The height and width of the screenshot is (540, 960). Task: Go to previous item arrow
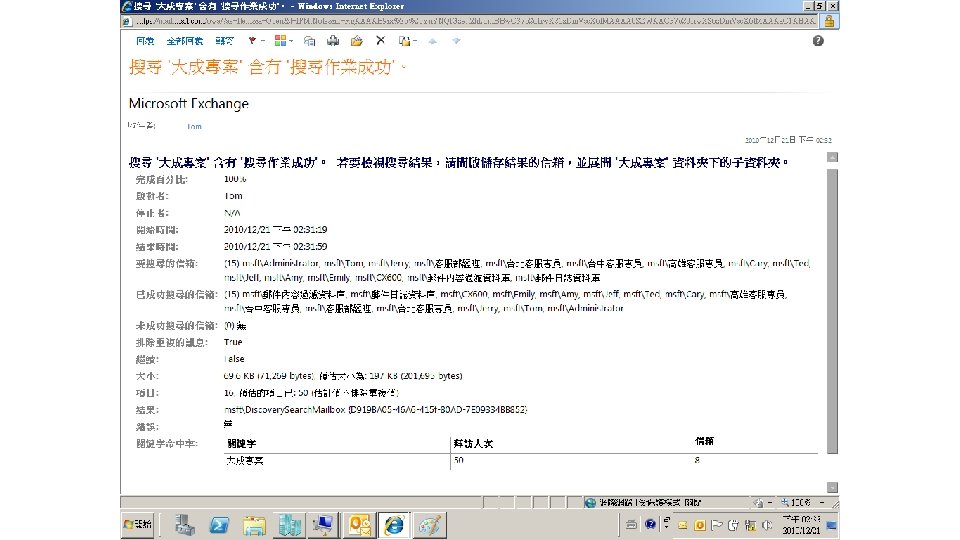pyautogui.click(x=433, y=41)
